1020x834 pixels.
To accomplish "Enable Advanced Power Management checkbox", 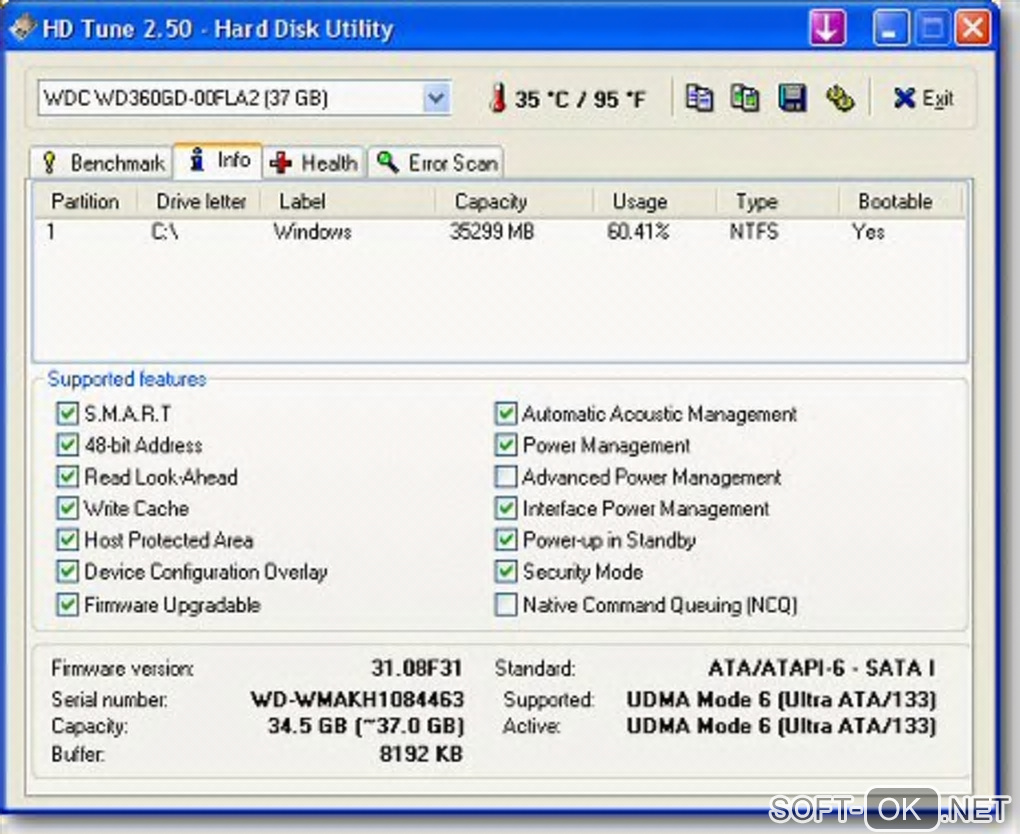I will coord(506,477).
